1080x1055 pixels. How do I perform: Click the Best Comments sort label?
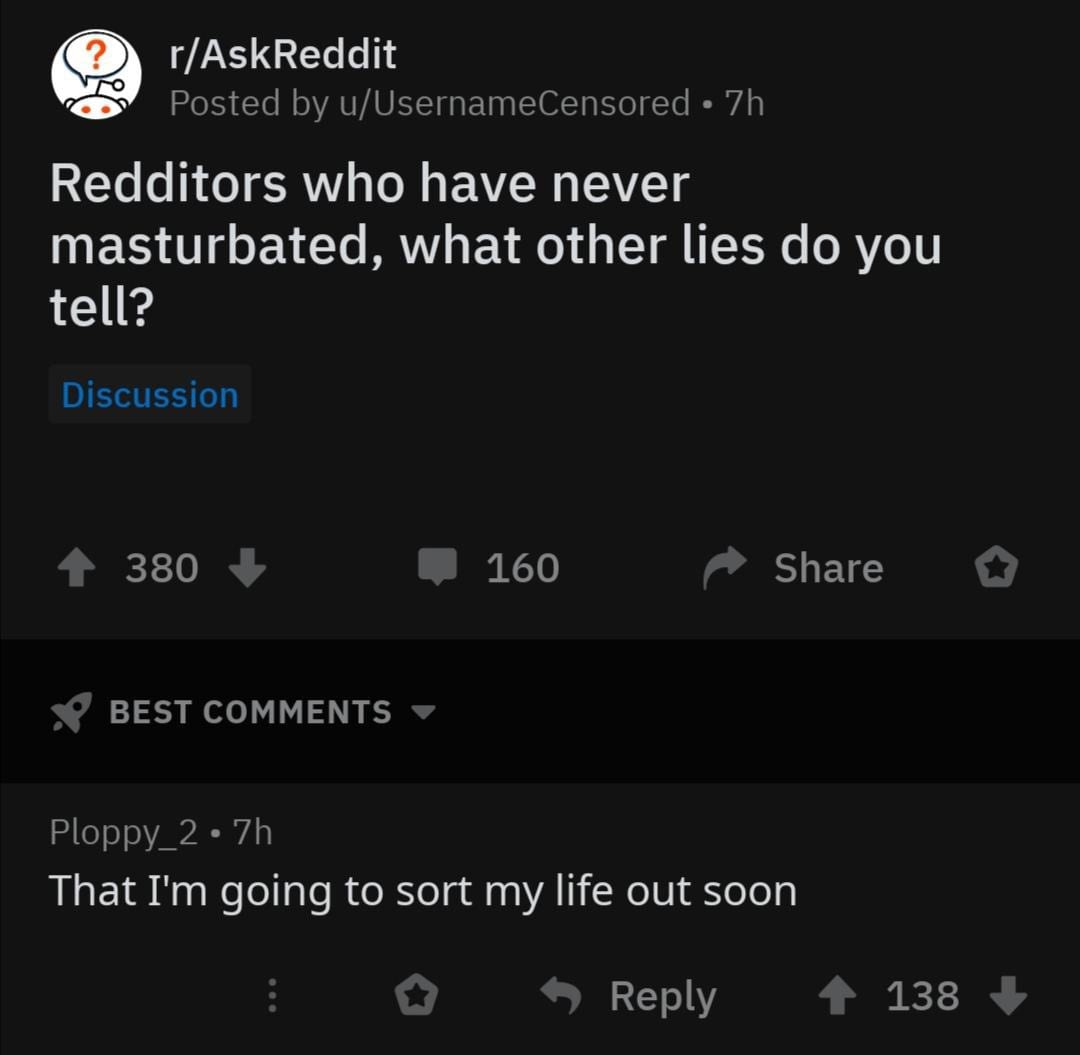tap(250, 712)
